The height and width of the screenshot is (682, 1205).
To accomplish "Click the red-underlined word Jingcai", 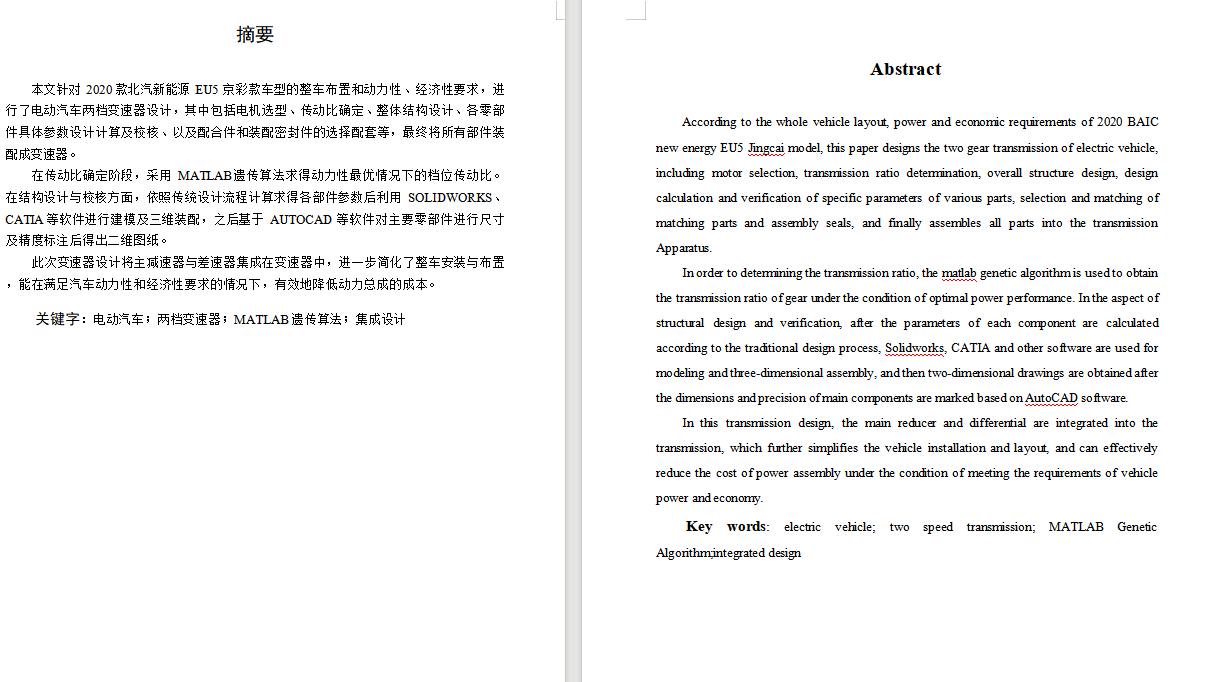I will tap(766, 148).
